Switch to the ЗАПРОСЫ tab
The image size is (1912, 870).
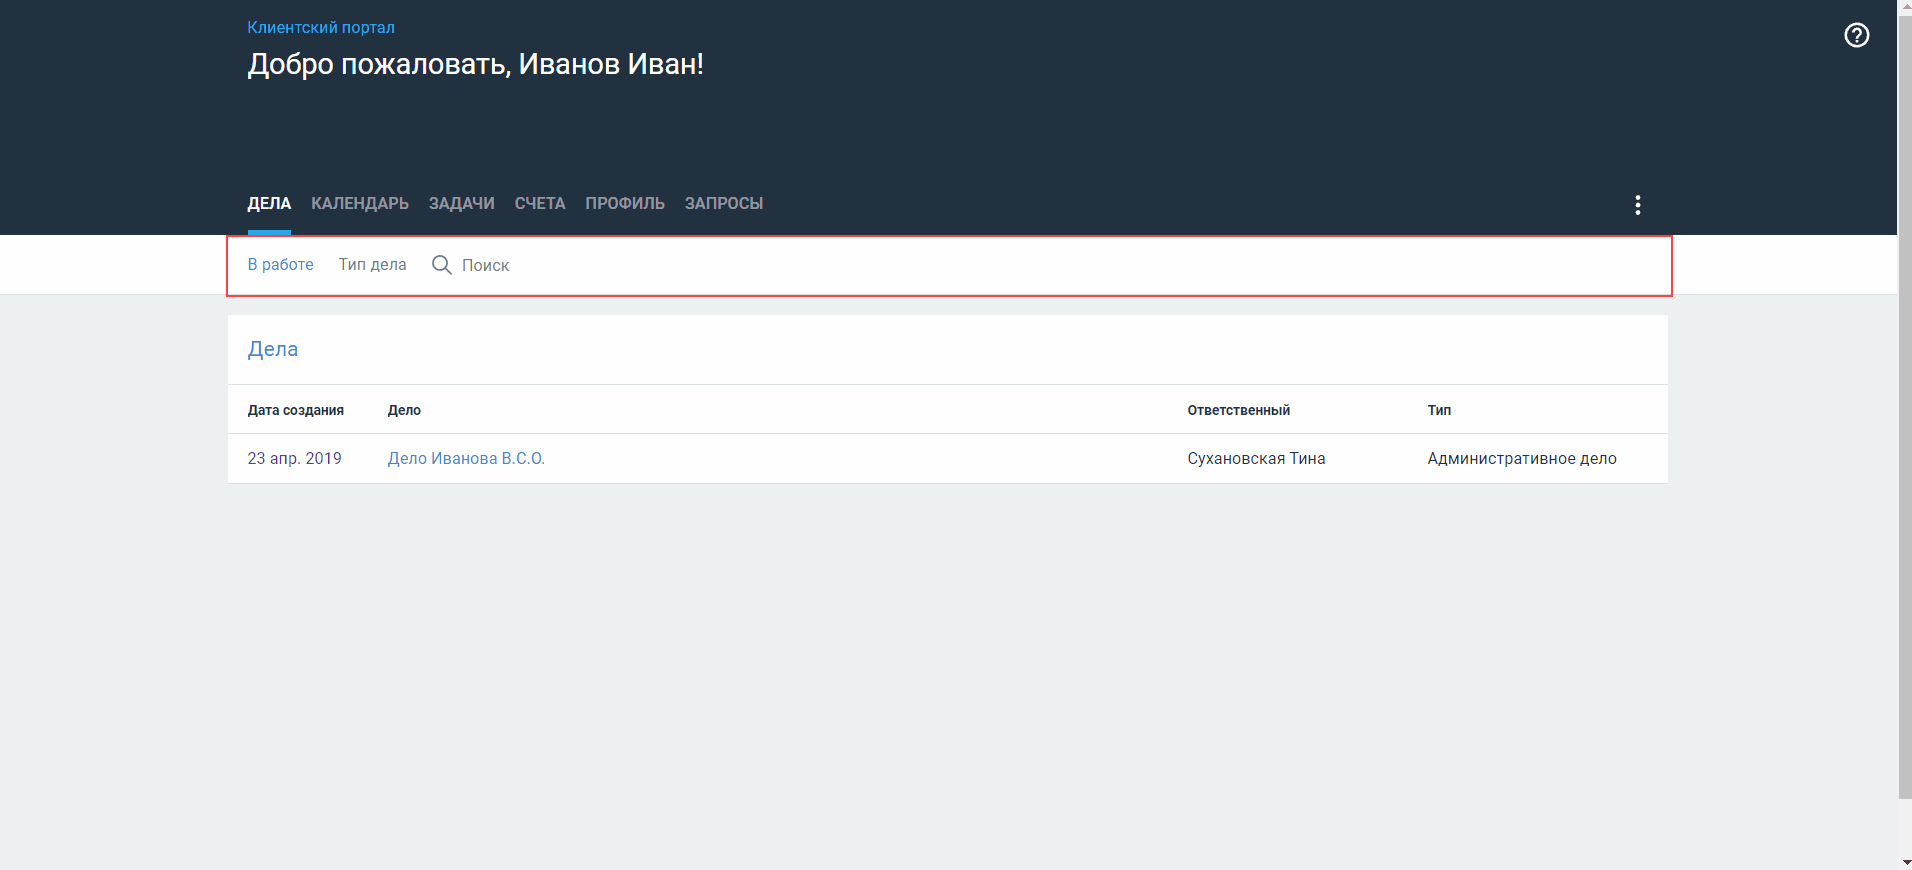[723, 204]
